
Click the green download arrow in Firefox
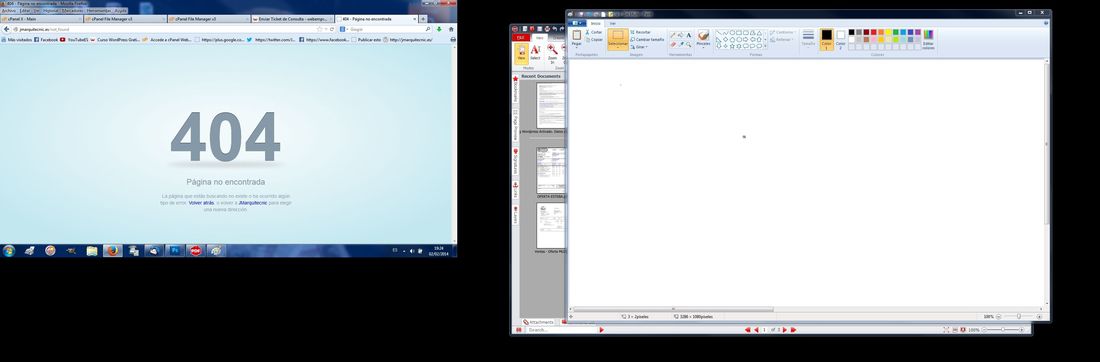point(439,29)
